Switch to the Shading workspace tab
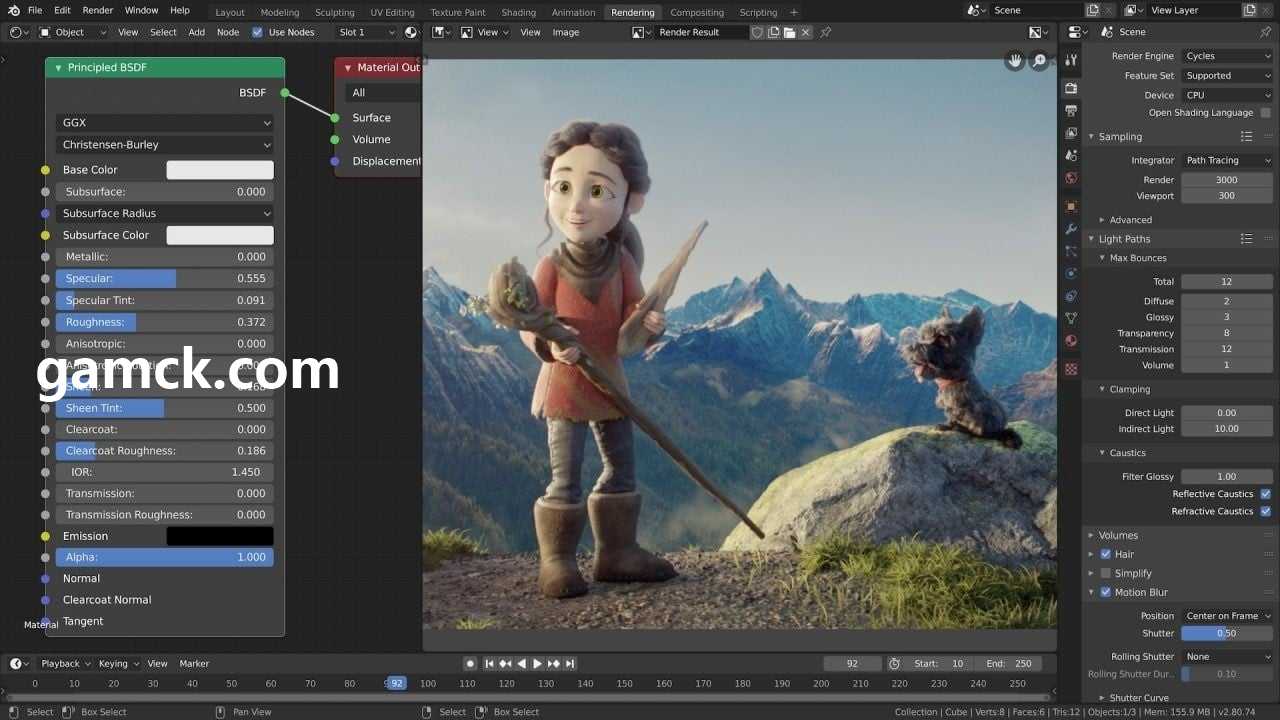This screenshot has width=1280, height=720. click(x=518, y=12)
